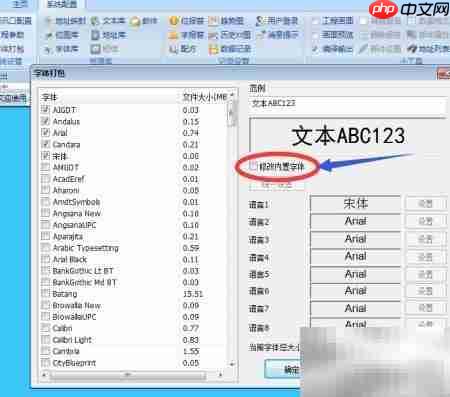The image size is (450, 397).
Task: Click the Arial font box for 语言4
Action: click(x=356, y=256)
